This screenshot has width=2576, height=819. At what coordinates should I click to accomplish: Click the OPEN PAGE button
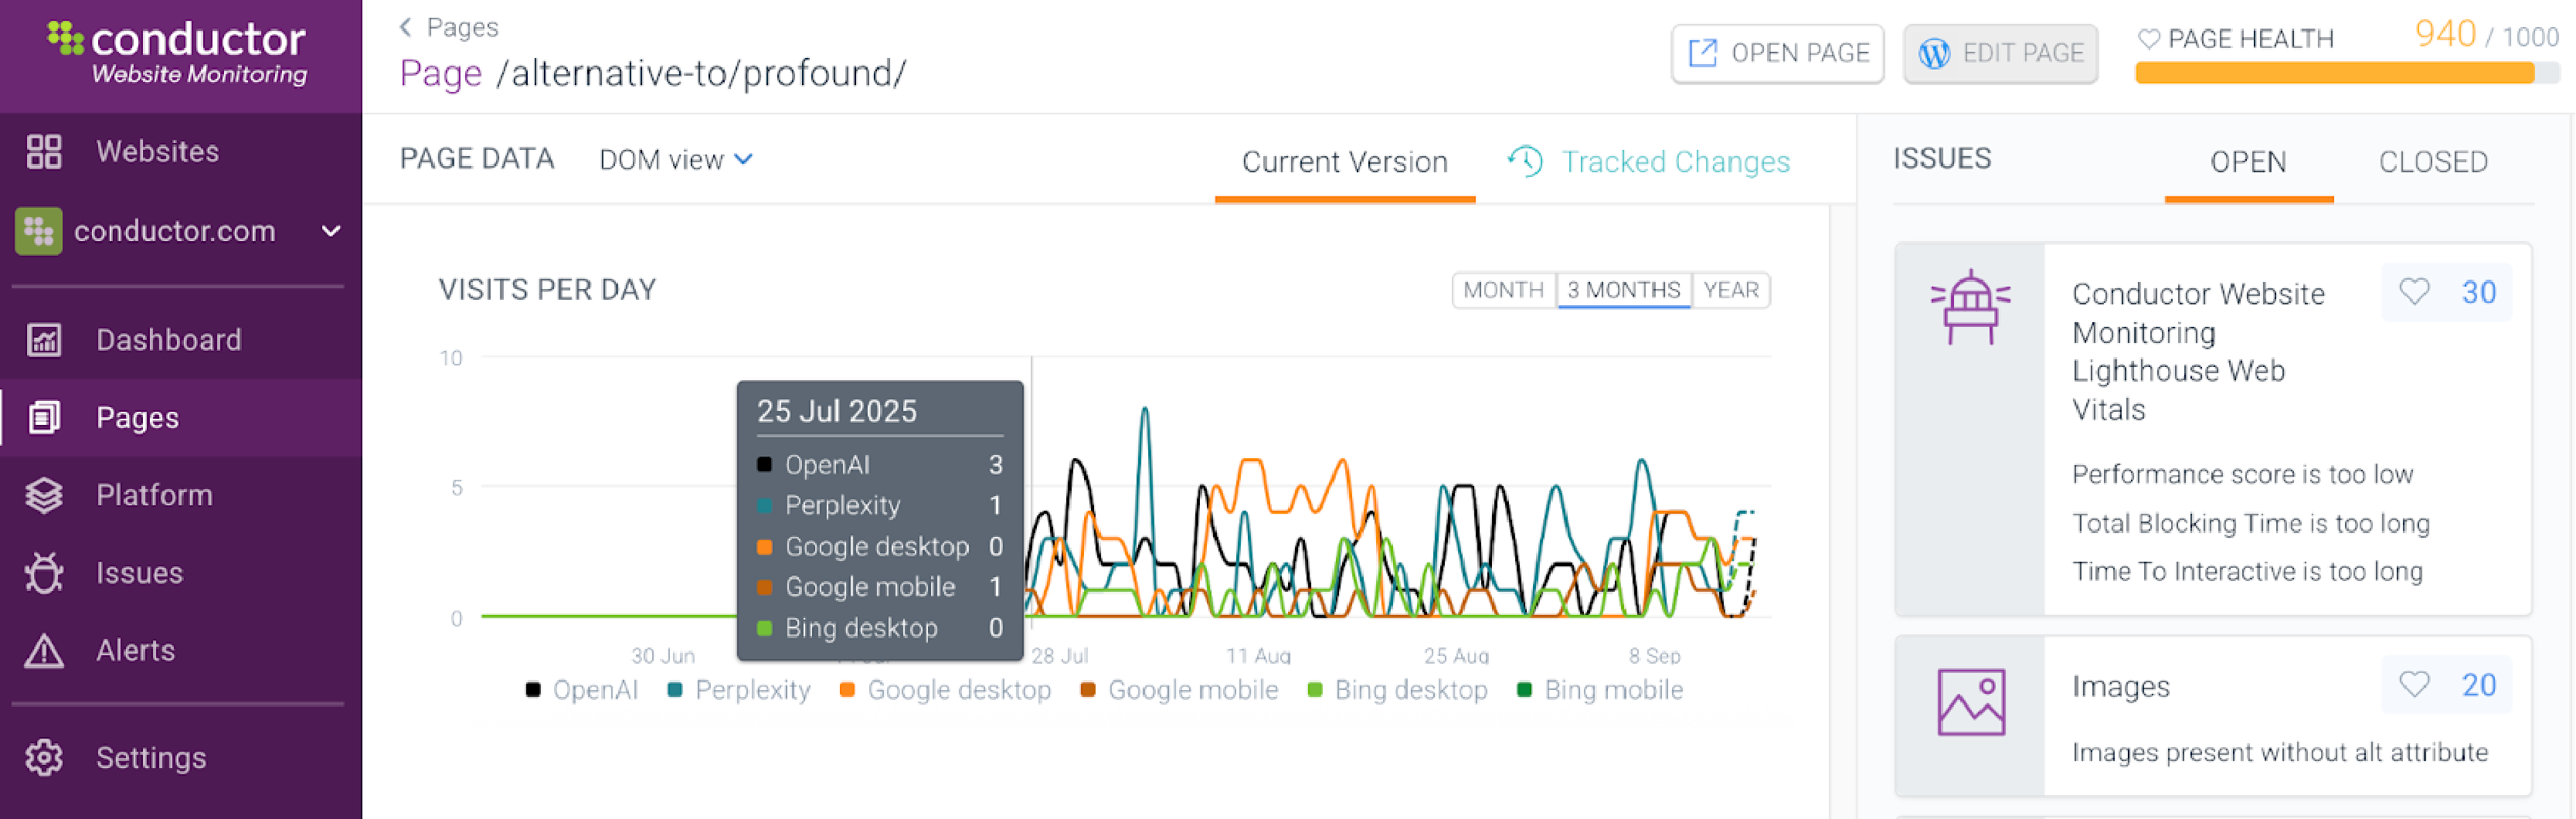1778,53
